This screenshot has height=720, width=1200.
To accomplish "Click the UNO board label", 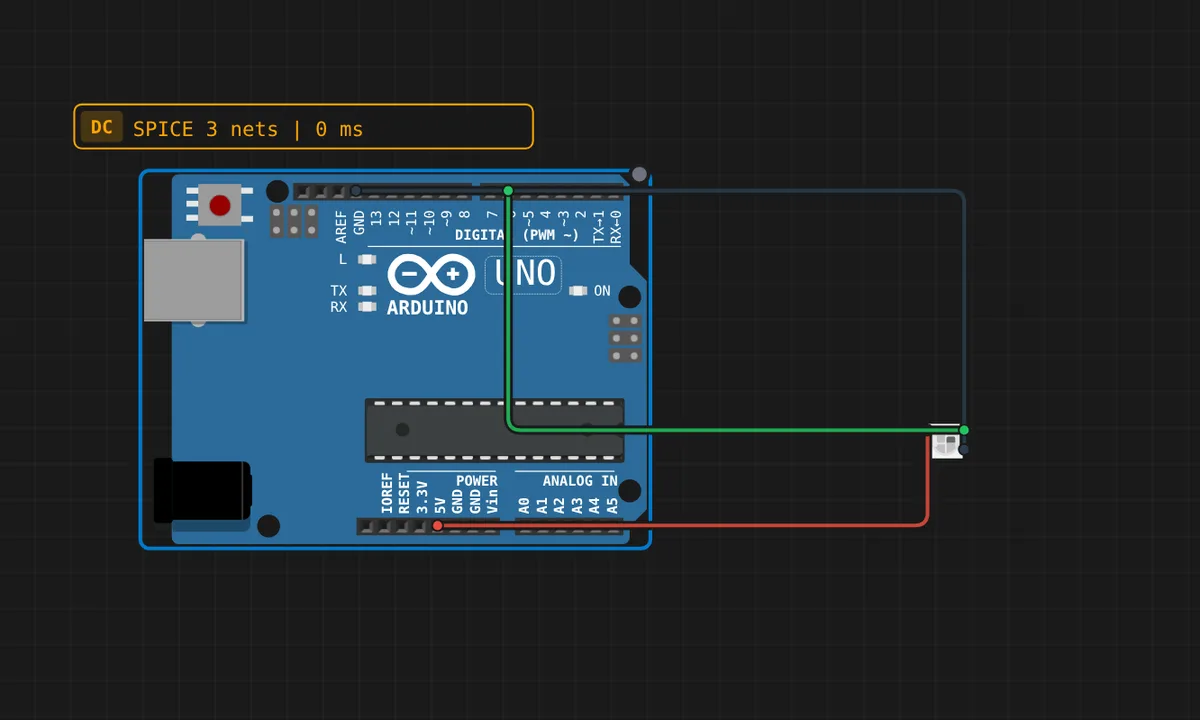I will 524,274.
